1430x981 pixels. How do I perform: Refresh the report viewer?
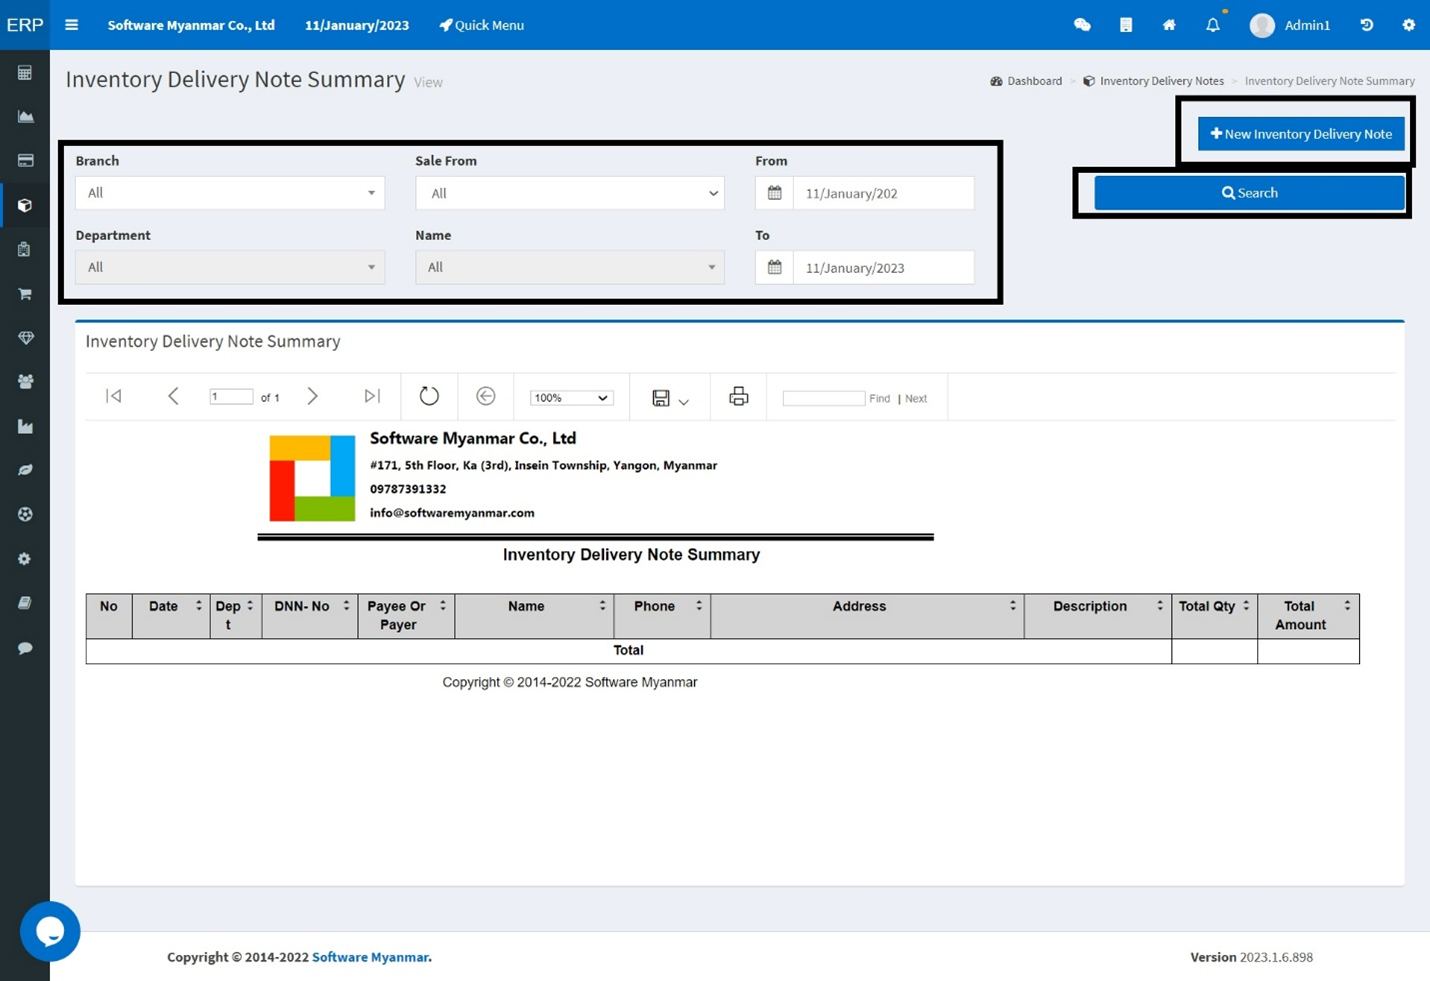coord(429,396)
